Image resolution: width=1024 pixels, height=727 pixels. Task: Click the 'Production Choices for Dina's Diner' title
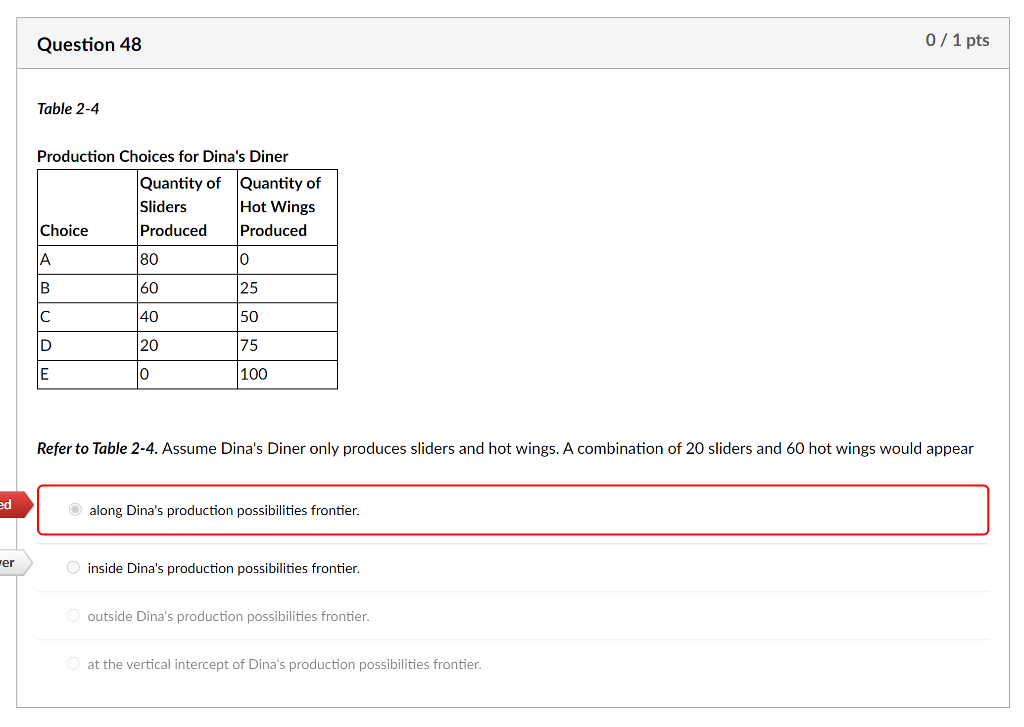(163, 156)
